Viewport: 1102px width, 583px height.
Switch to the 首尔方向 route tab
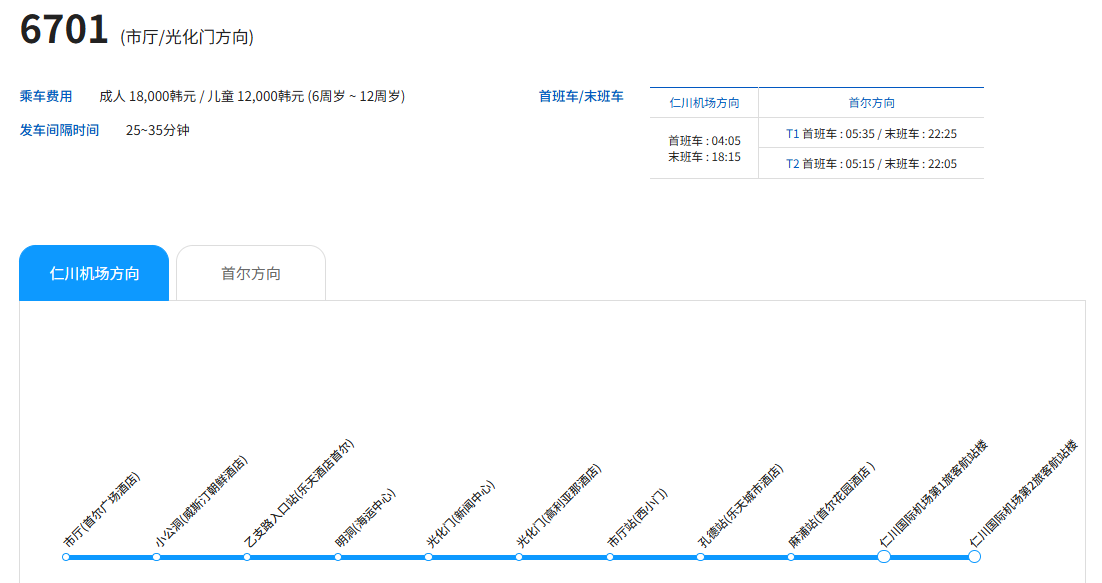click(x=251, y=273)
